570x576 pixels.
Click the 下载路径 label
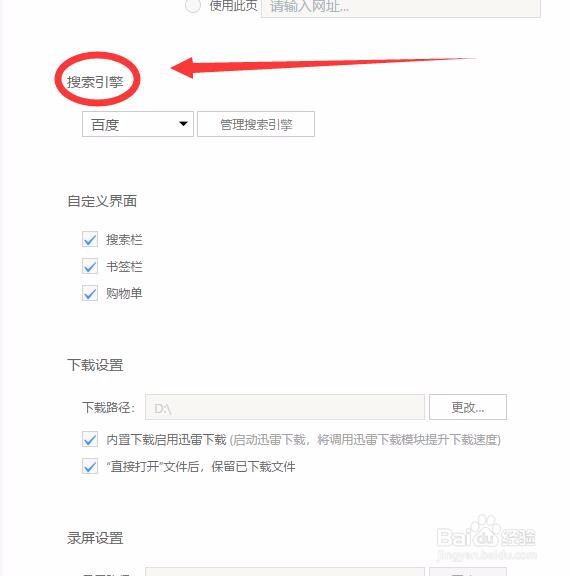coord(109,407)
